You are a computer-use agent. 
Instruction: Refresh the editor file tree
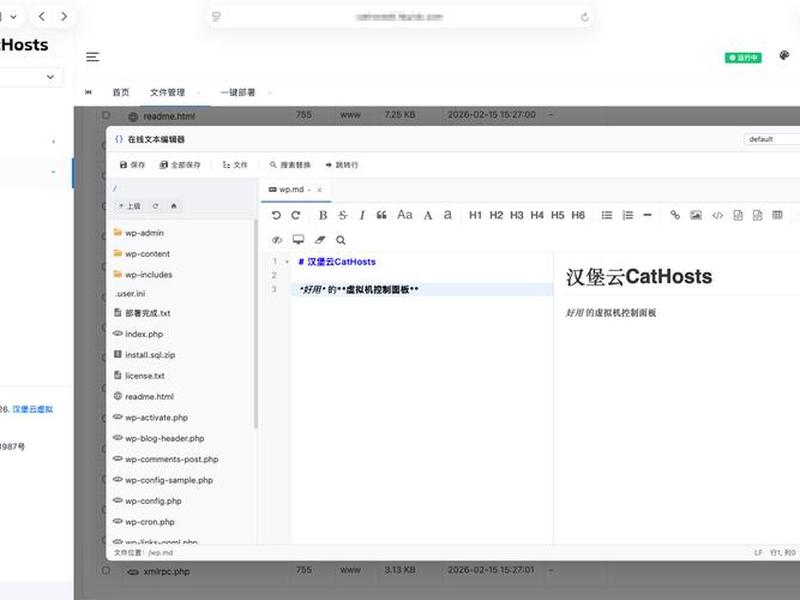(156, 206)
